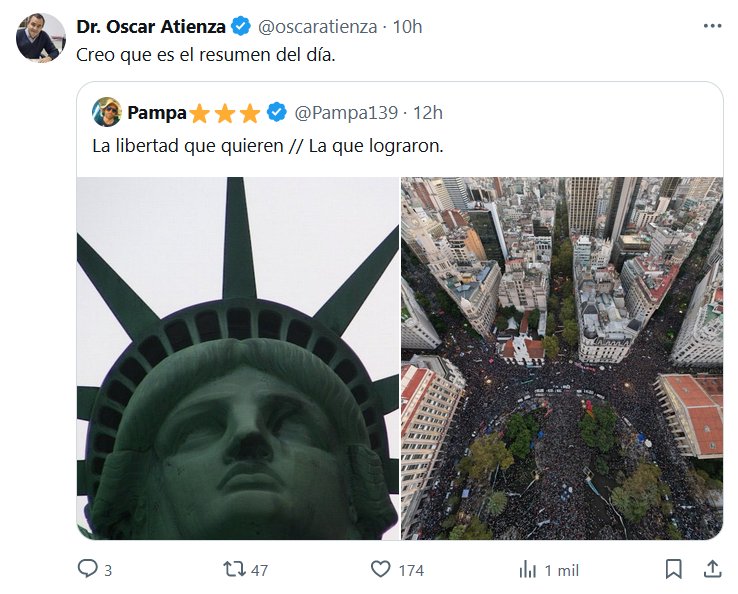This screenshot has height=594, width=738.
Task: Repost the tweet using the retweet icon
Action: click(x=234, y=569)
